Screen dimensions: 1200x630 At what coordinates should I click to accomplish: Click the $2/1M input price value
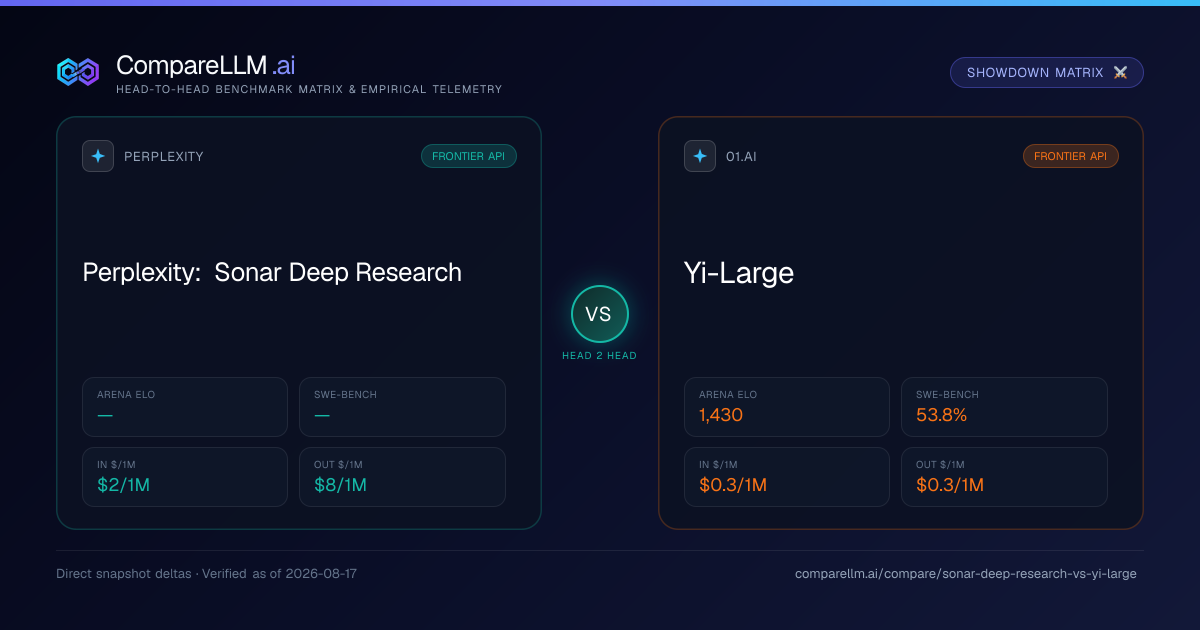coord(124,485)
